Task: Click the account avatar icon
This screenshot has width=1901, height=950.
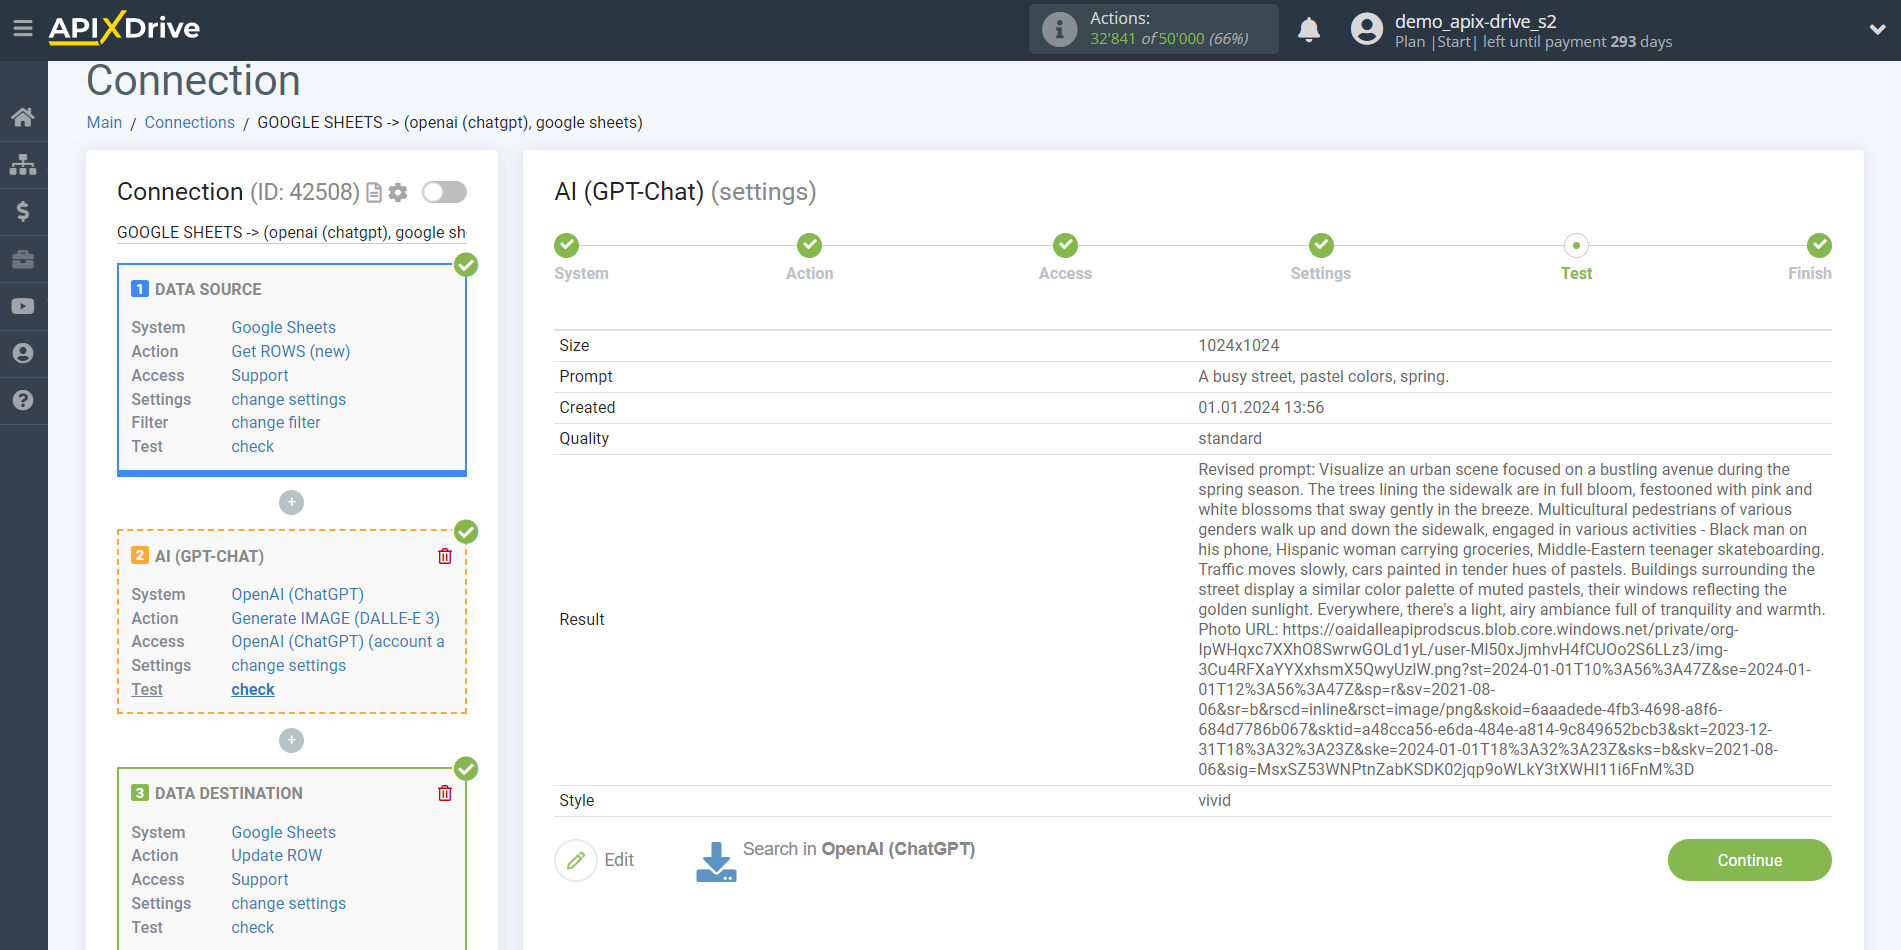Action: click(x=1366, y=29)
